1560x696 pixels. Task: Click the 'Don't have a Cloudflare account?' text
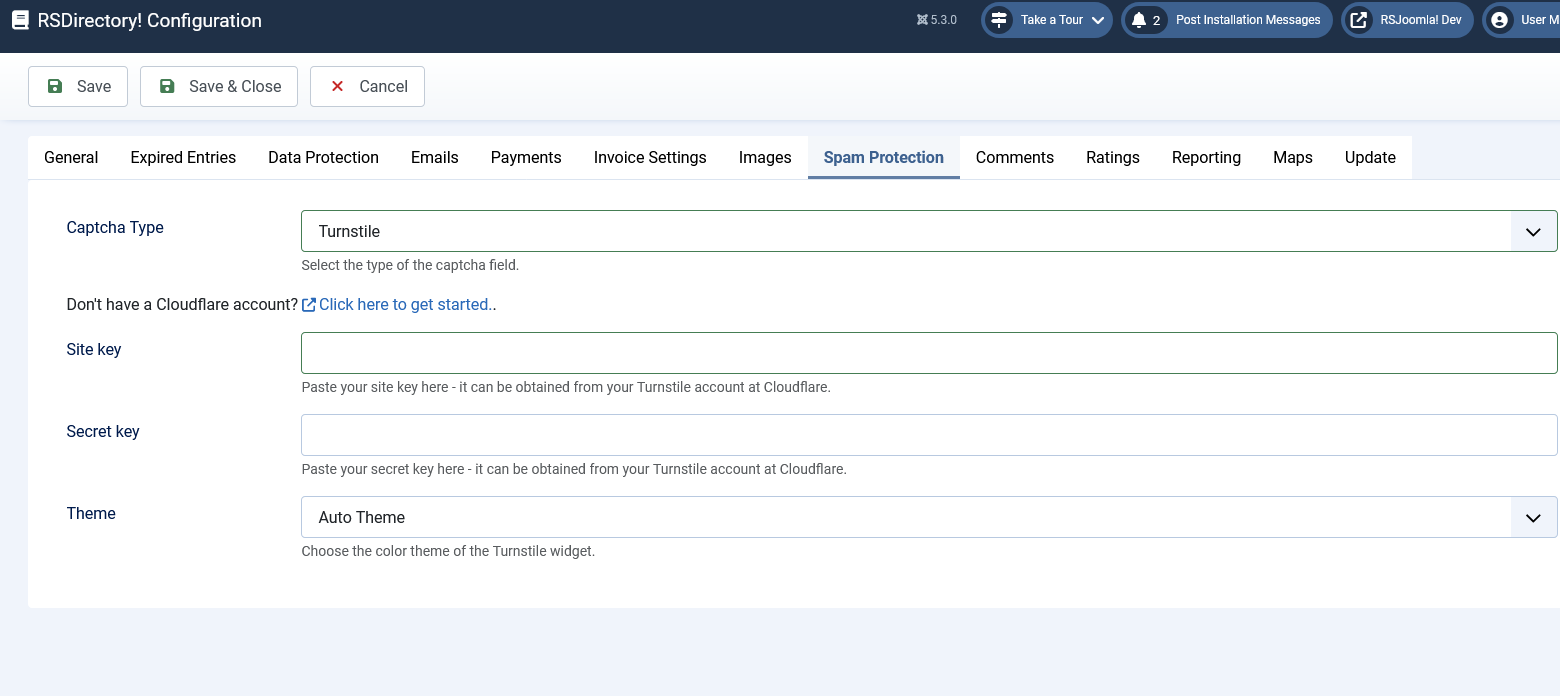(182, 304)
